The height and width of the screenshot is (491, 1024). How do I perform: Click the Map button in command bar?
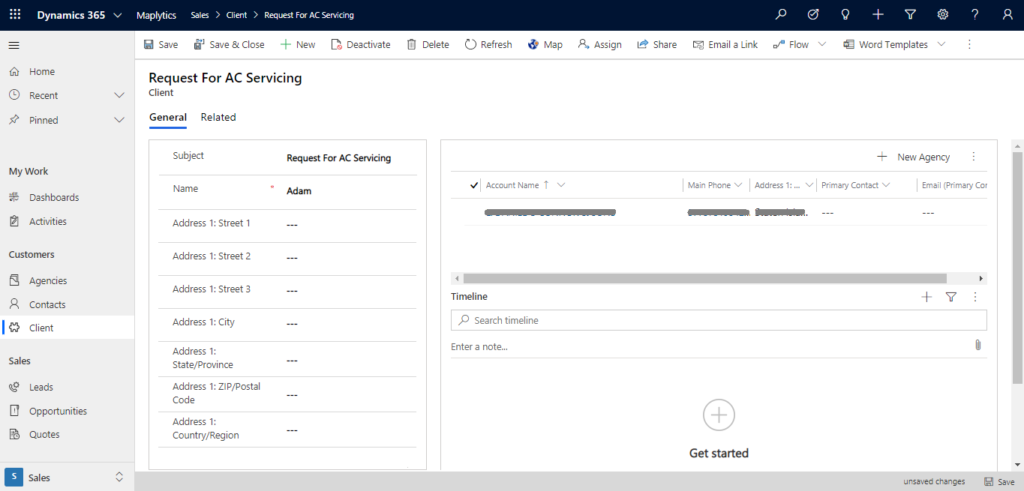pyautogui.click(x=545, y=45)
